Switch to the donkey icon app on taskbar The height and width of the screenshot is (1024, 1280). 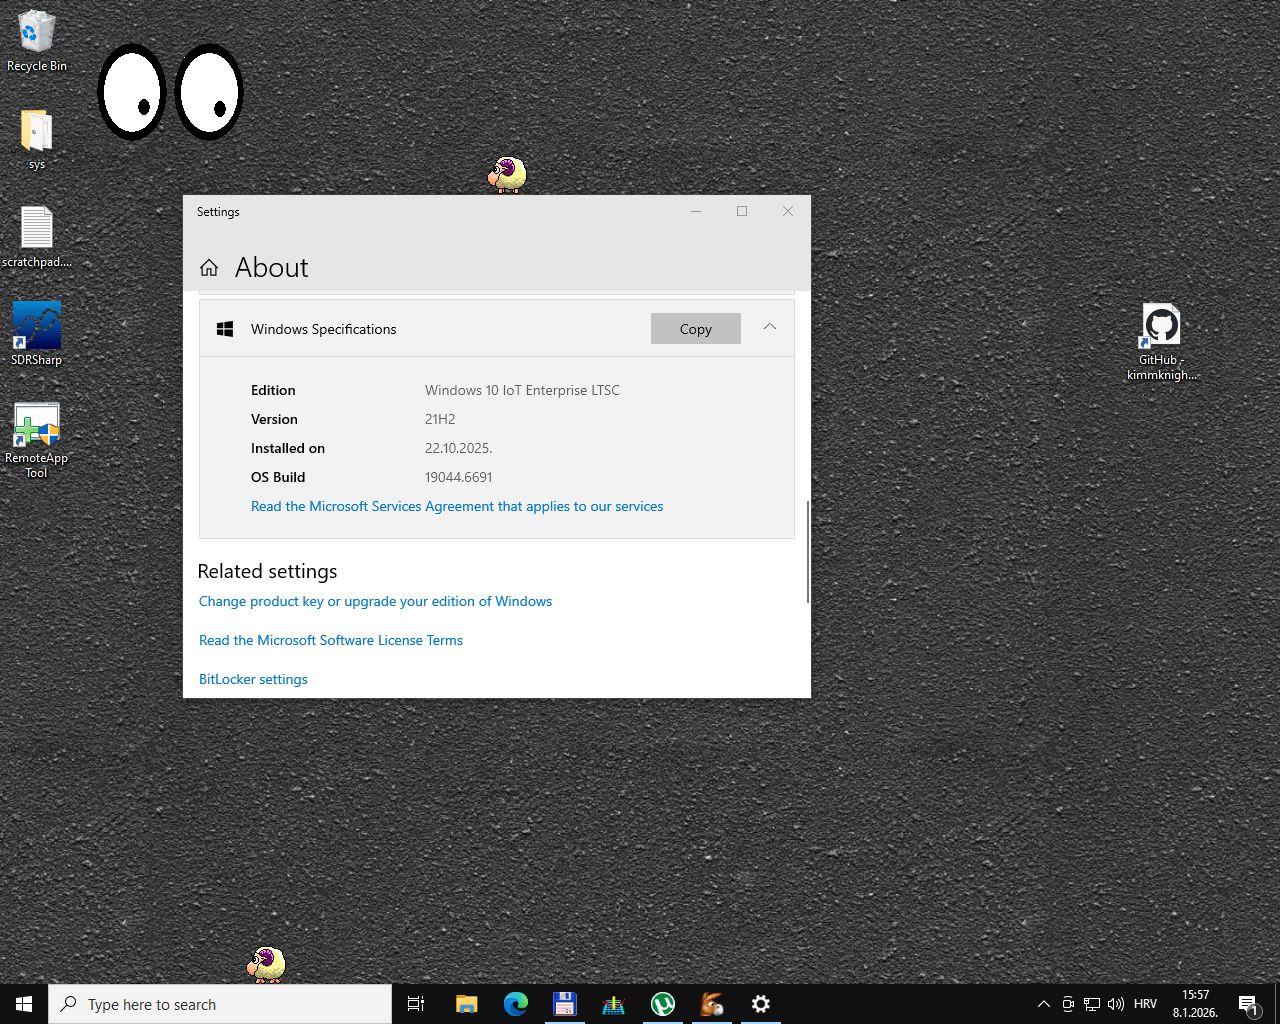[x=711, y=1004]
